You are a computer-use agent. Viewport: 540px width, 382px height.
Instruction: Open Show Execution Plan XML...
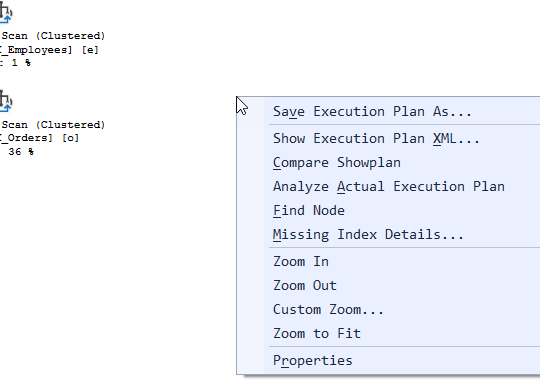[376, 138]
